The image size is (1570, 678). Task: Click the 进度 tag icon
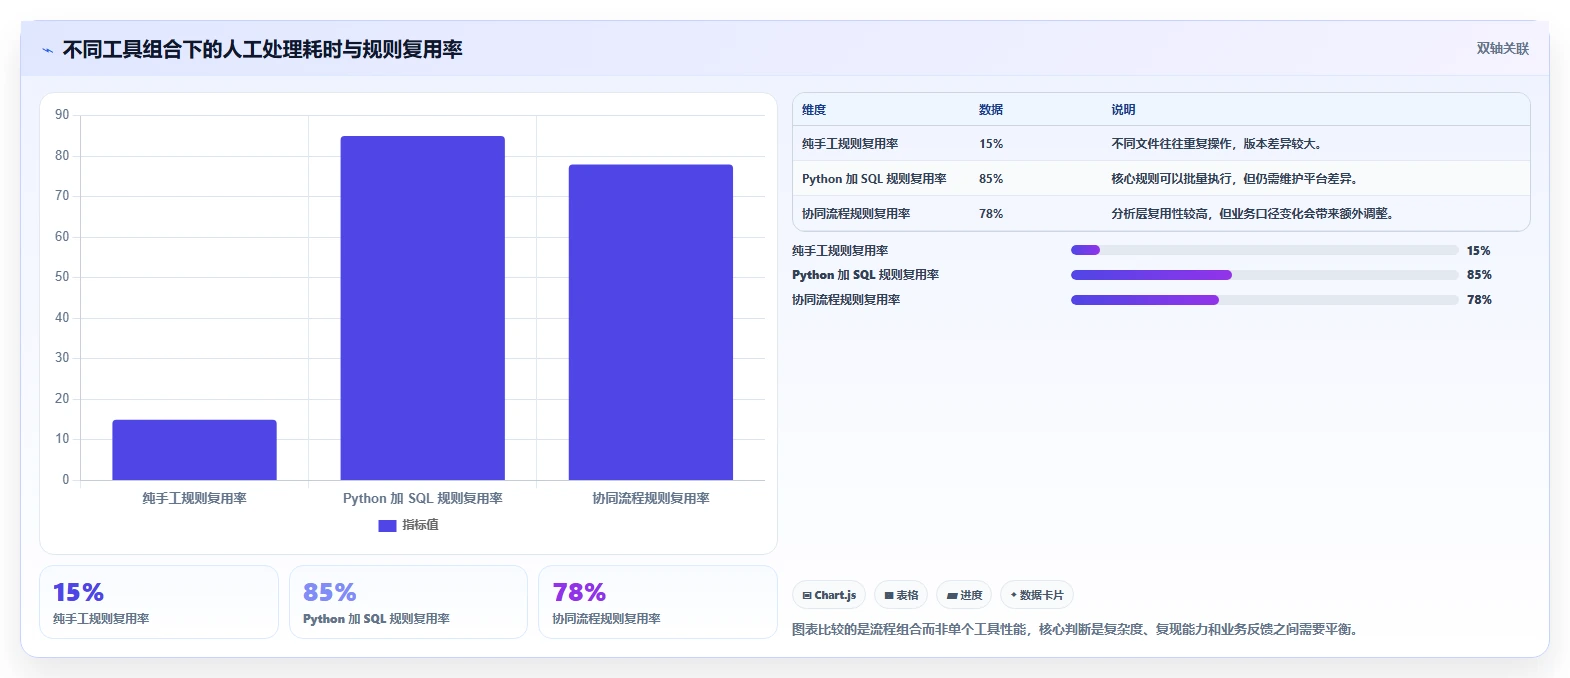[952, 595]
